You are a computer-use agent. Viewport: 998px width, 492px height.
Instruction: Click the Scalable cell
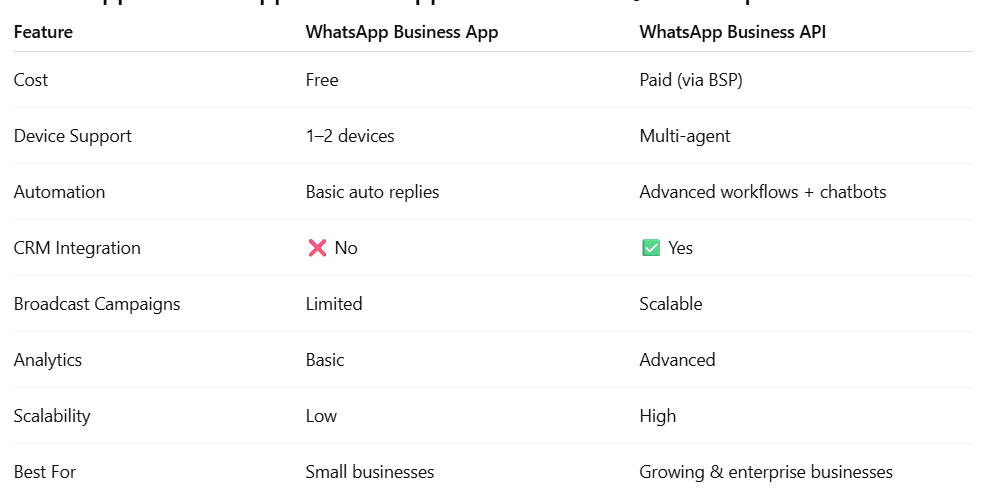click(x=671, y=304)
